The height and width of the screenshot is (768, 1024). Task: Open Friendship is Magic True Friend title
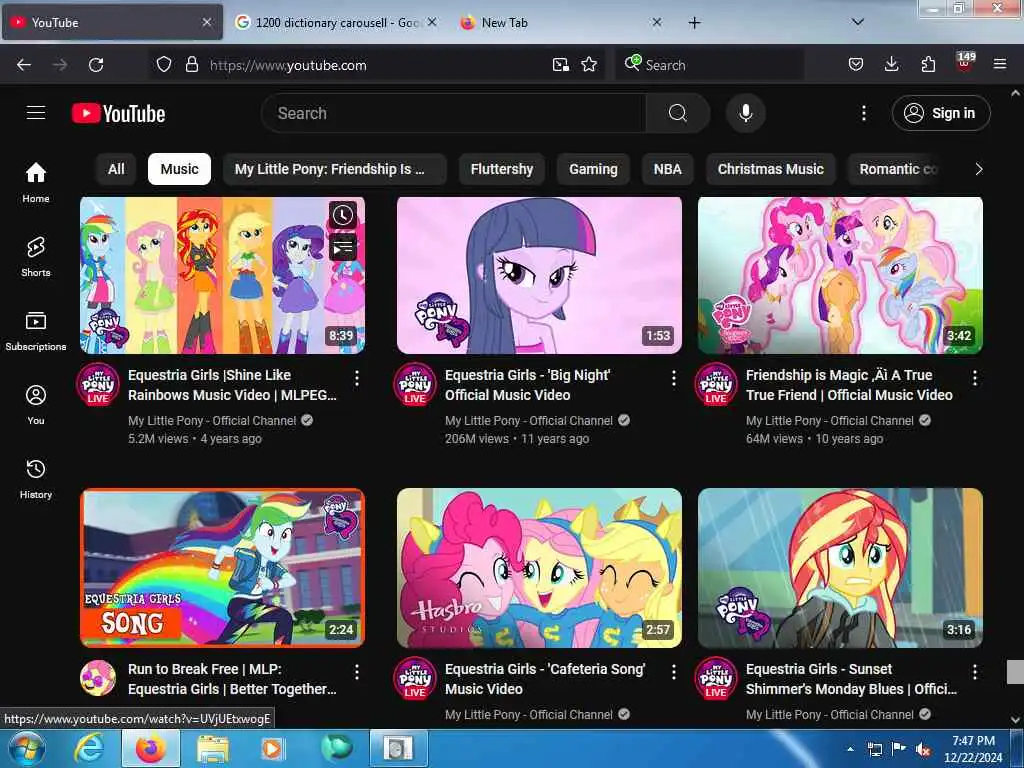pyautogui.click(x=849, y=385)
